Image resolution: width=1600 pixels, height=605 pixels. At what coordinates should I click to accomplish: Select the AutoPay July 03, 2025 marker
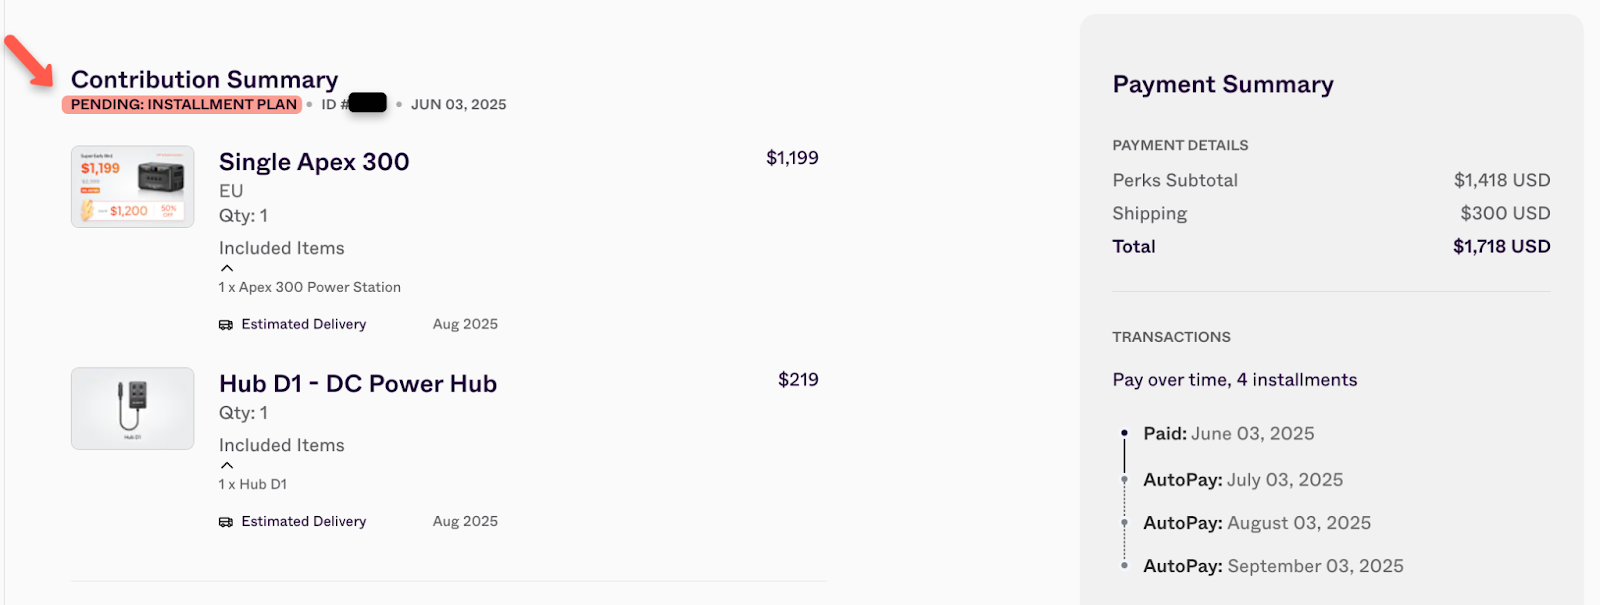pos(1124,480)
